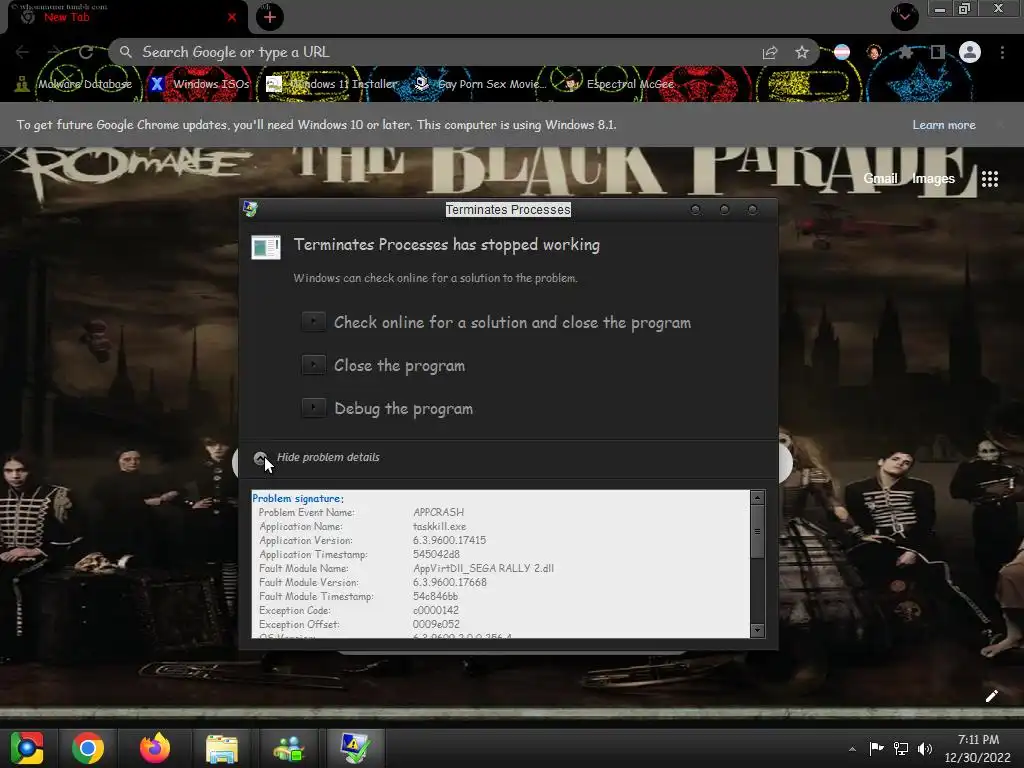Open Action Center flag icon
The height and width of the screenshot is (768, 1024).
coord(876,748)
